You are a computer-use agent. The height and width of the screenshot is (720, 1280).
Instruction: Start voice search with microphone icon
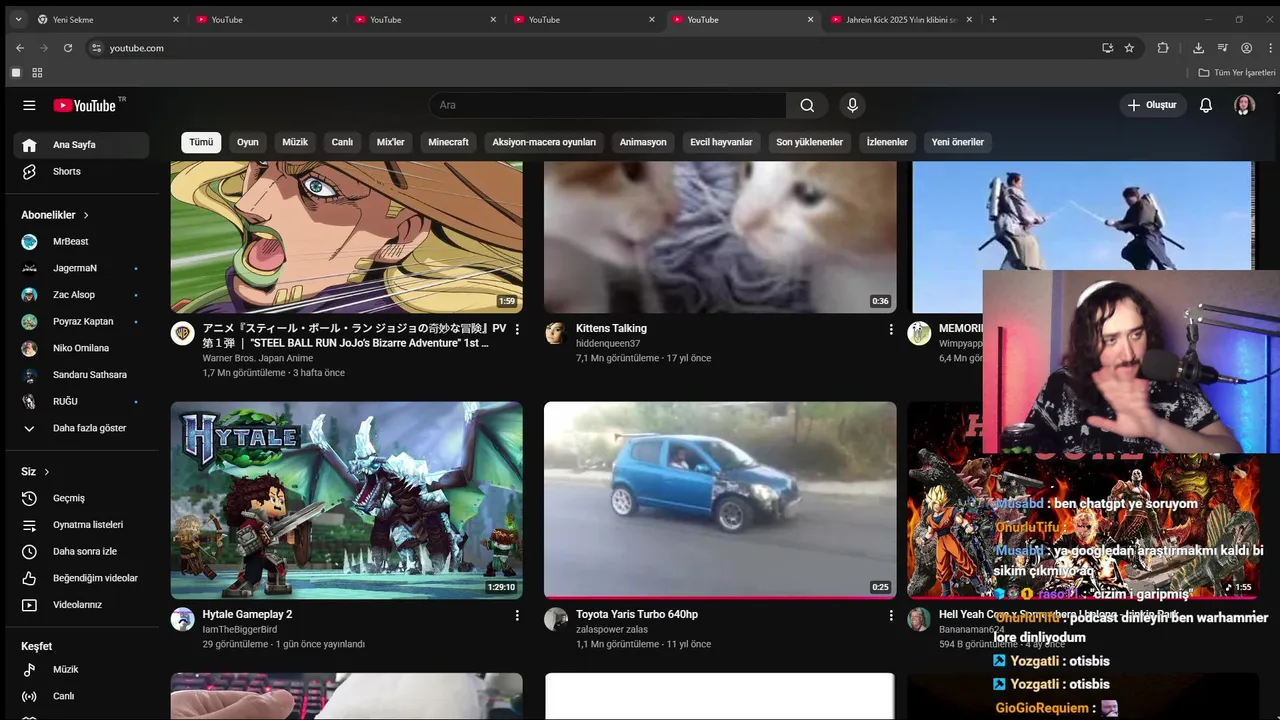(852, 105)
